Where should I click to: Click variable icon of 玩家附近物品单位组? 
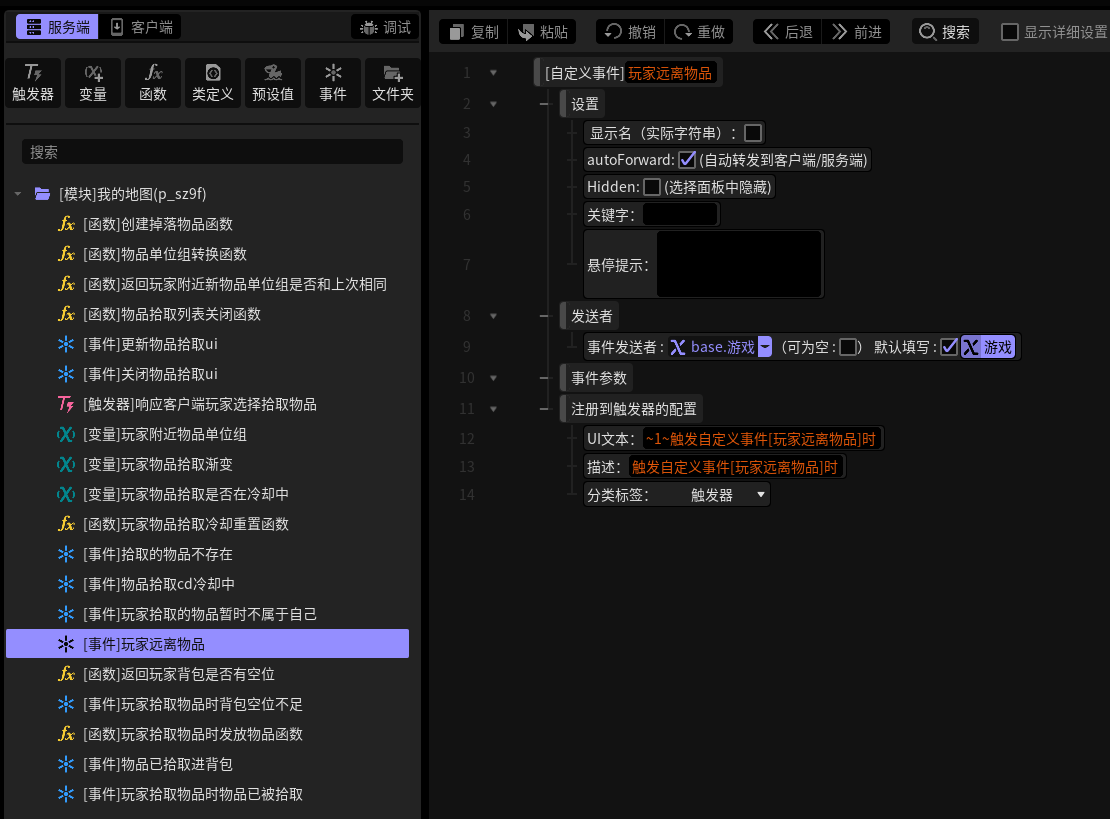66,434
